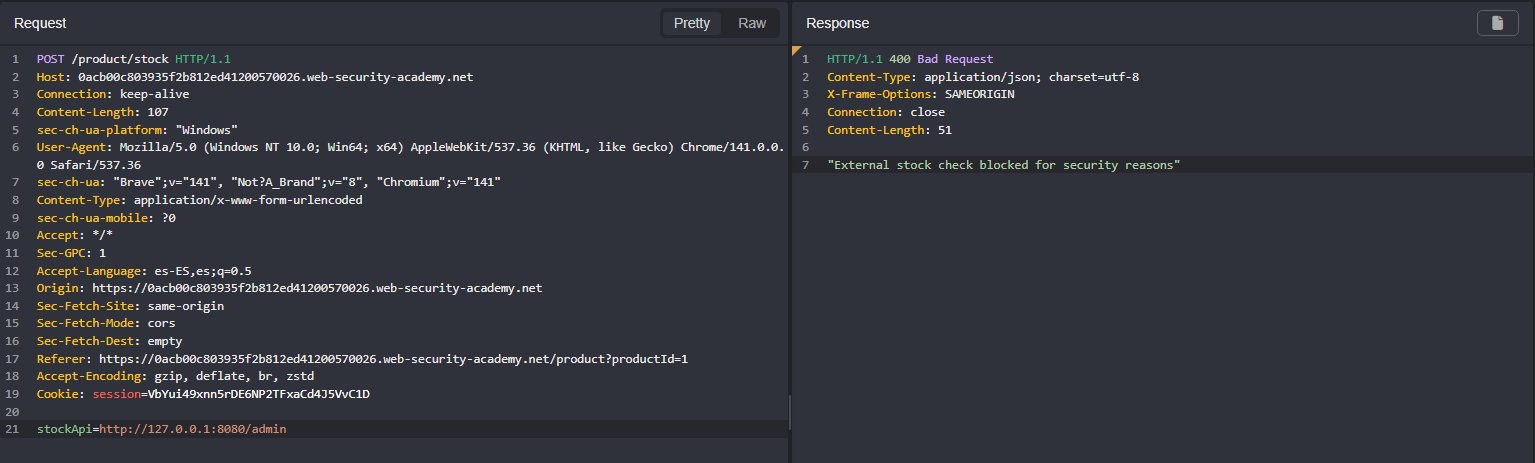Screen dimensions: 1535x463
Task: Click the Host header value
Action: click(x=270, y=77)
